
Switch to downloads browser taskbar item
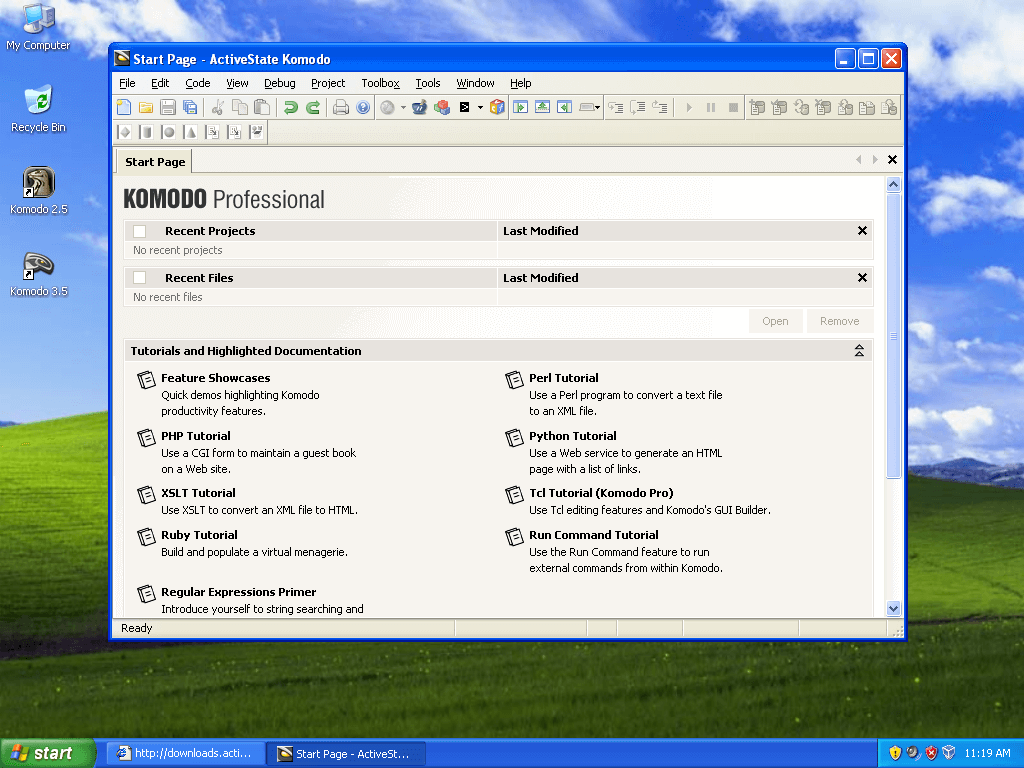pyautogui.click(x=185, y=753)
